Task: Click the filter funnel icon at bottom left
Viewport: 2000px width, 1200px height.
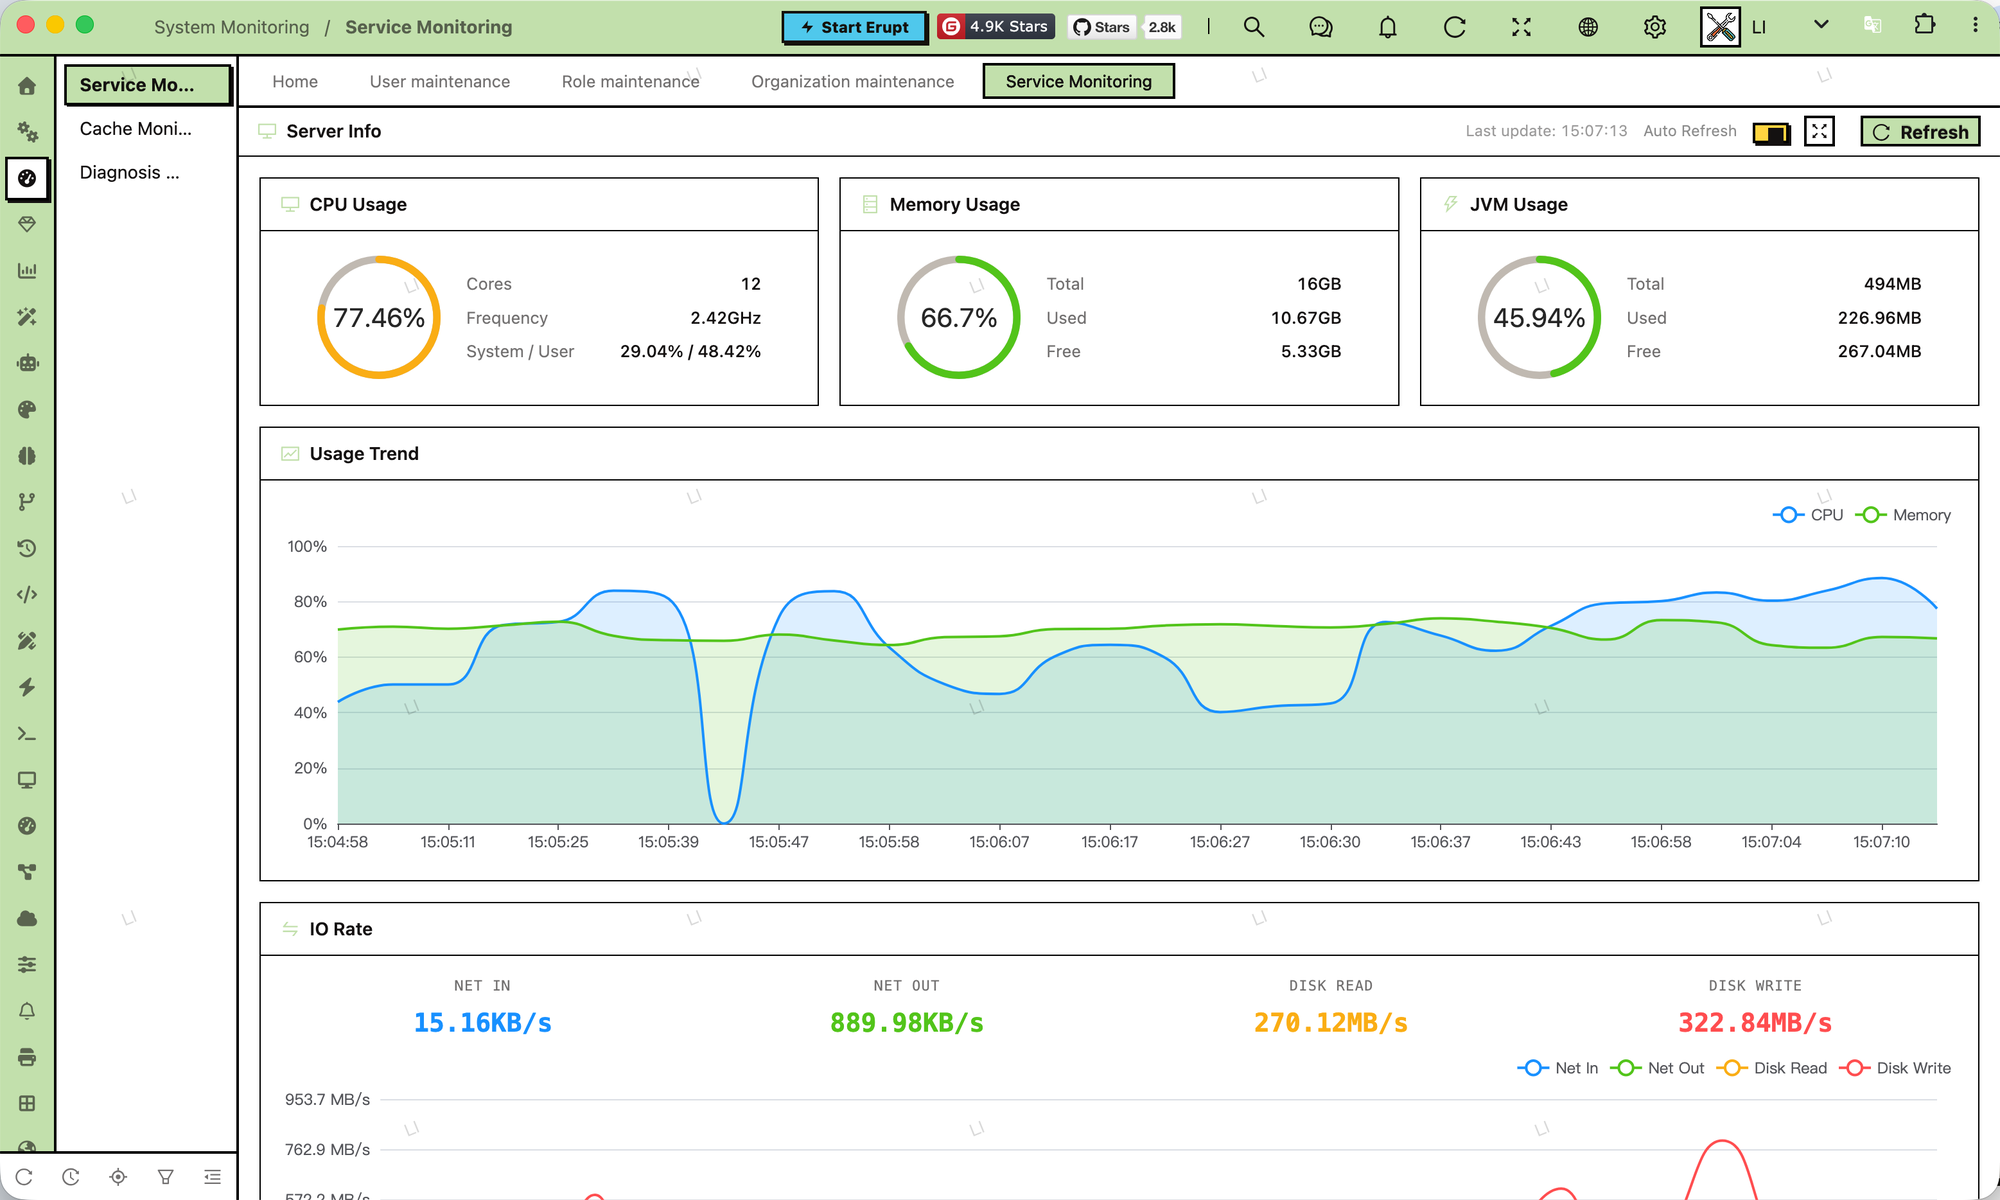Action: [x=166, y=1177]
